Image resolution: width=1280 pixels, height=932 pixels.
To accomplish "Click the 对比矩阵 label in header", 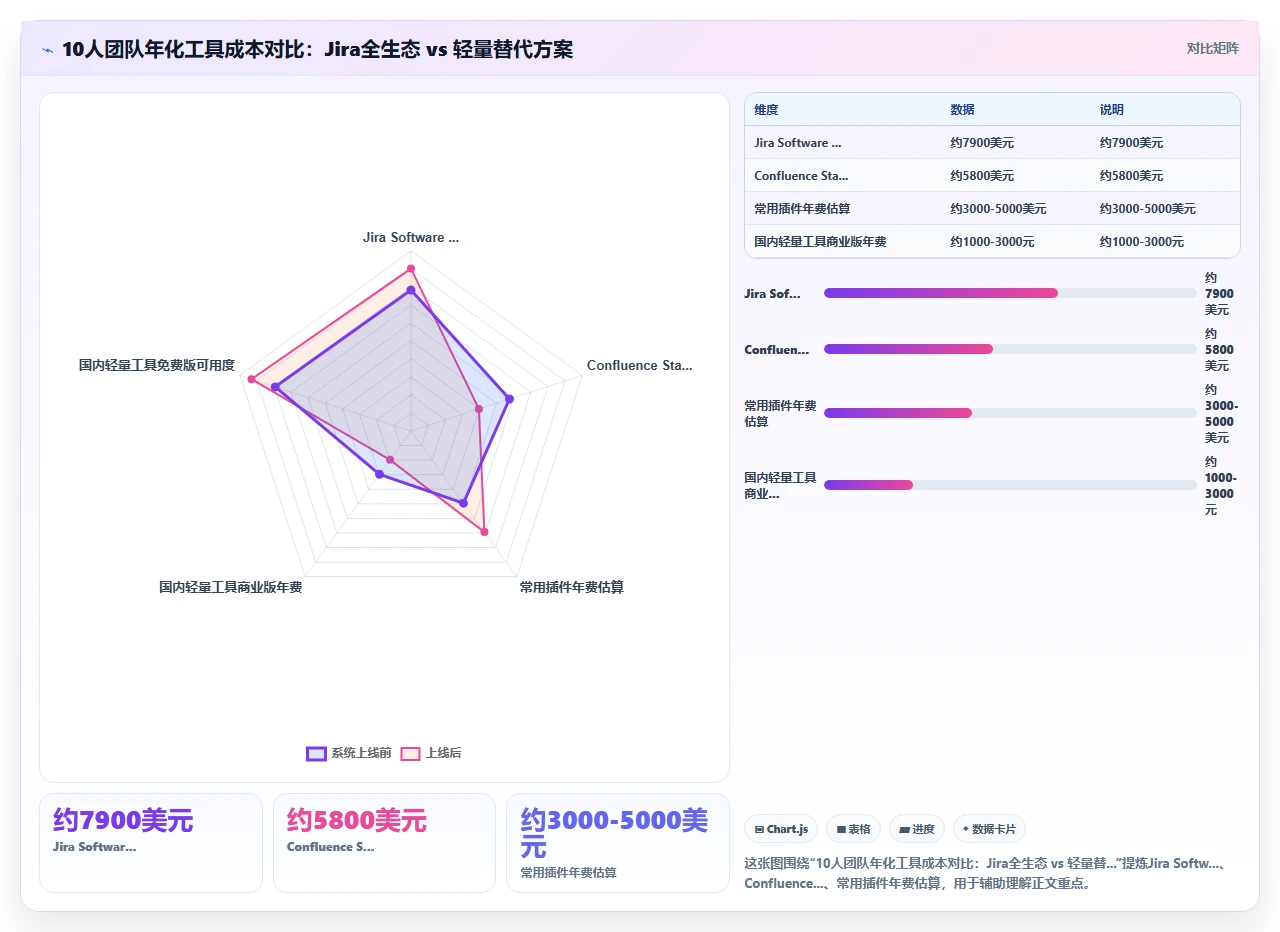I will 1212,48.
